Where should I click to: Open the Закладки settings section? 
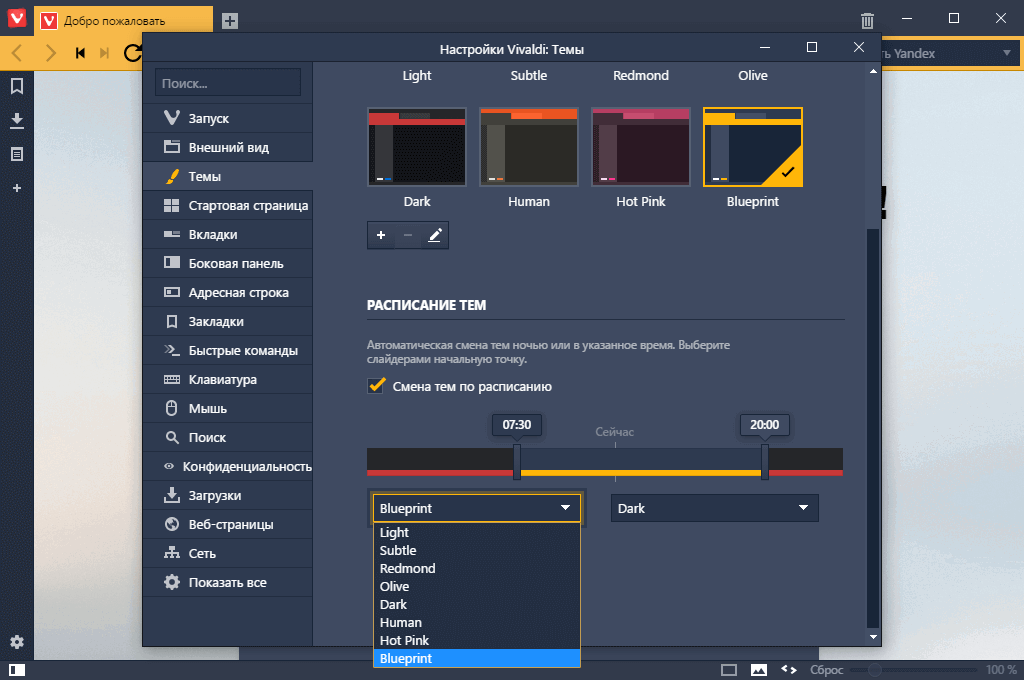pyautogui.click(x=228, y=321)
